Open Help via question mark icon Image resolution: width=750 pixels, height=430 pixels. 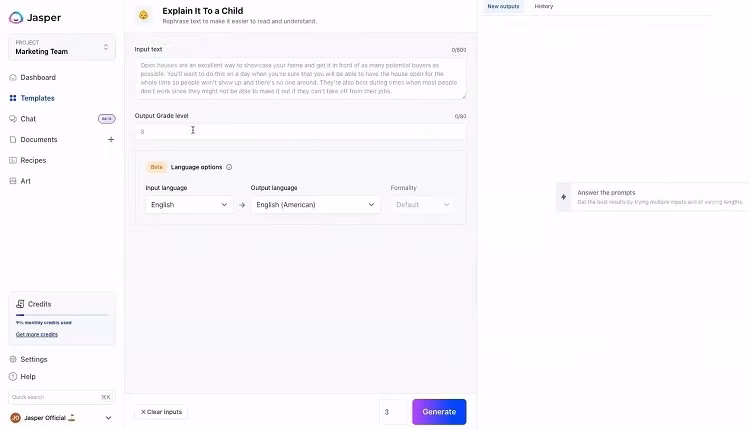[12, 376]
